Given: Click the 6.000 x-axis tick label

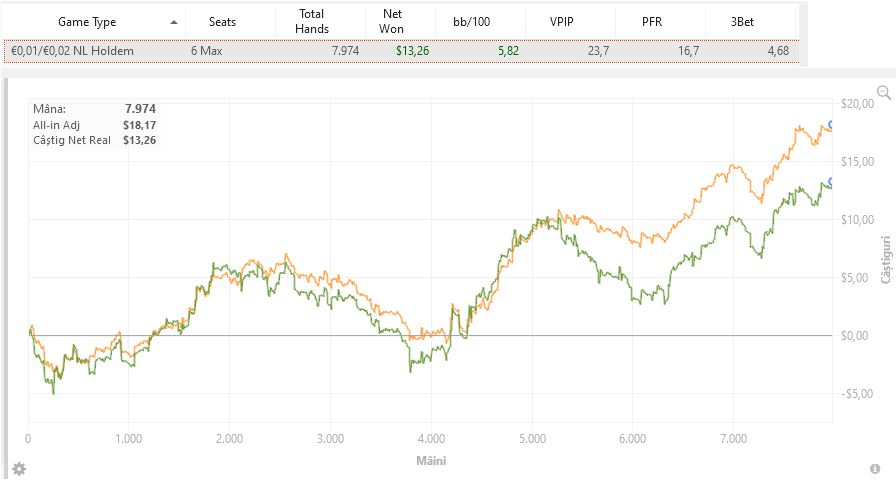Looking at the screenshot, I should (x=633, y=439).
